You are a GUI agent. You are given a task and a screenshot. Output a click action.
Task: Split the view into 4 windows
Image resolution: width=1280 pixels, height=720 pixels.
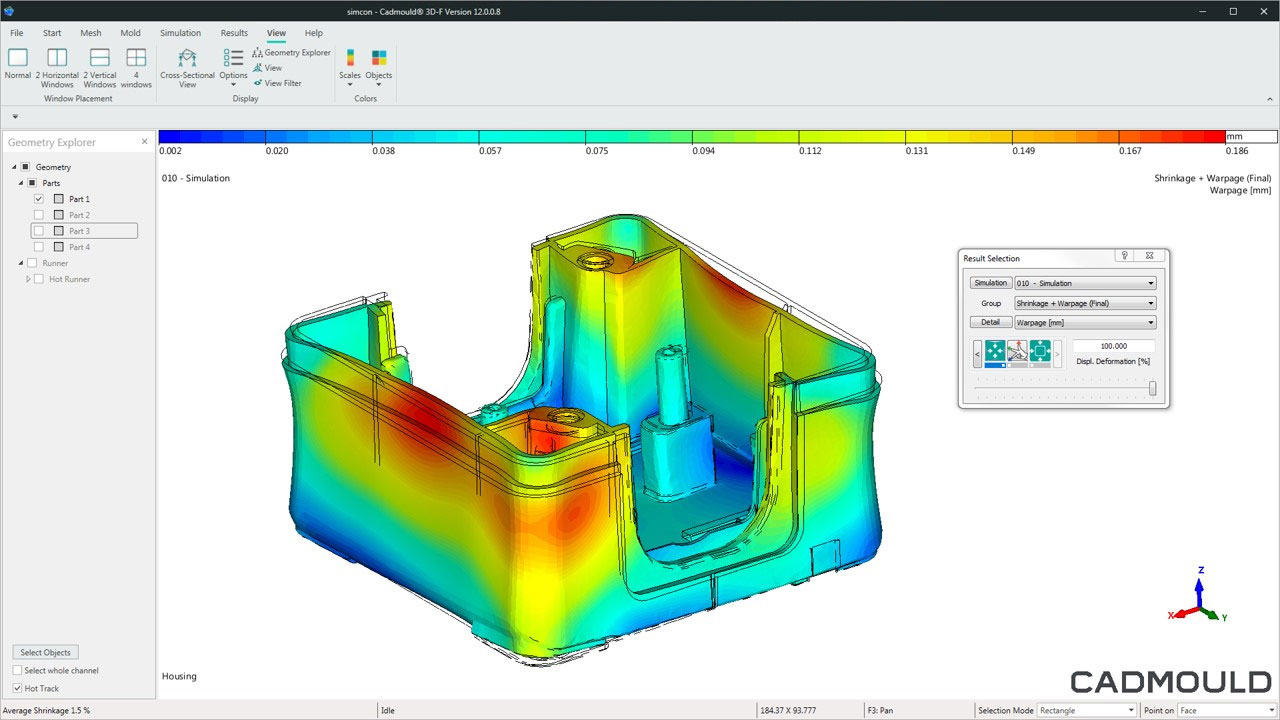pyautogui.click(x=136, y=58)
